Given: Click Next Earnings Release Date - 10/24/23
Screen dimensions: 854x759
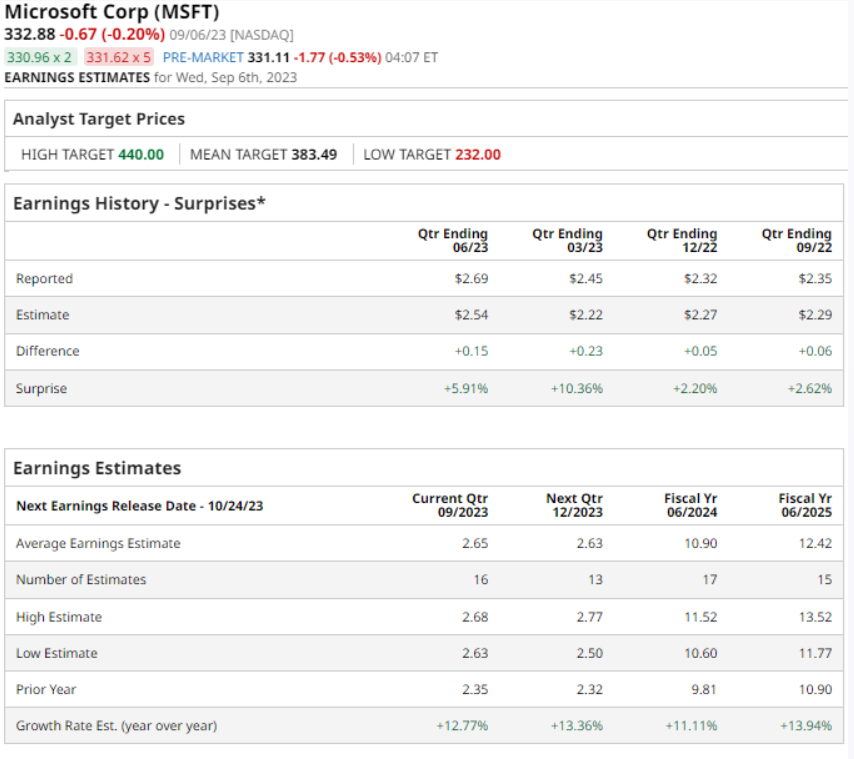Looking at the screenshot, I should click(139, 506).
